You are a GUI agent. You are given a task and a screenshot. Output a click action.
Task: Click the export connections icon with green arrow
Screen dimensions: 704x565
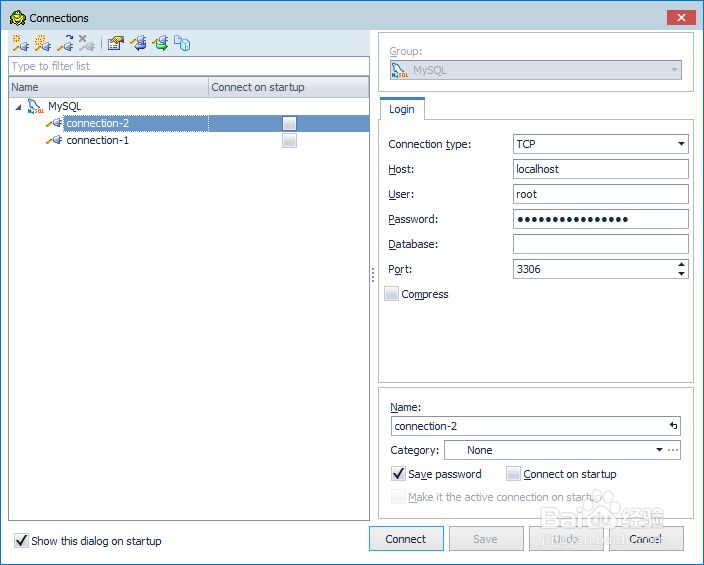160,43
